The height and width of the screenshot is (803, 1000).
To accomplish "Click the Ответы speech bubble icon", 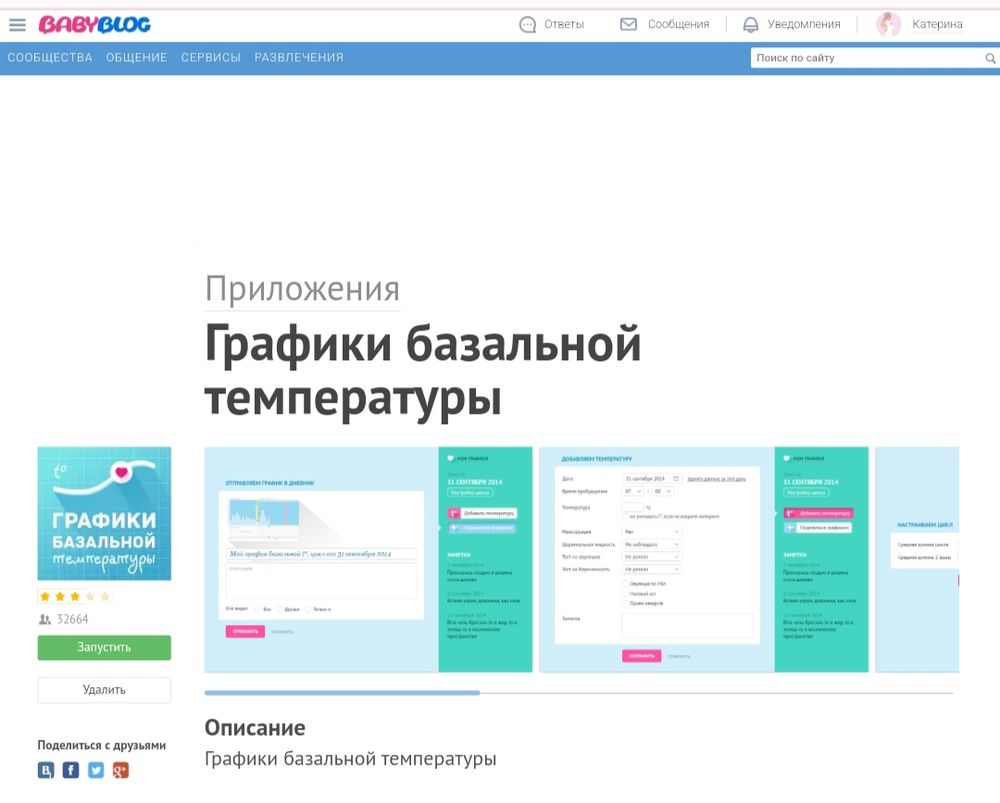I will click(x=527, y=23).
